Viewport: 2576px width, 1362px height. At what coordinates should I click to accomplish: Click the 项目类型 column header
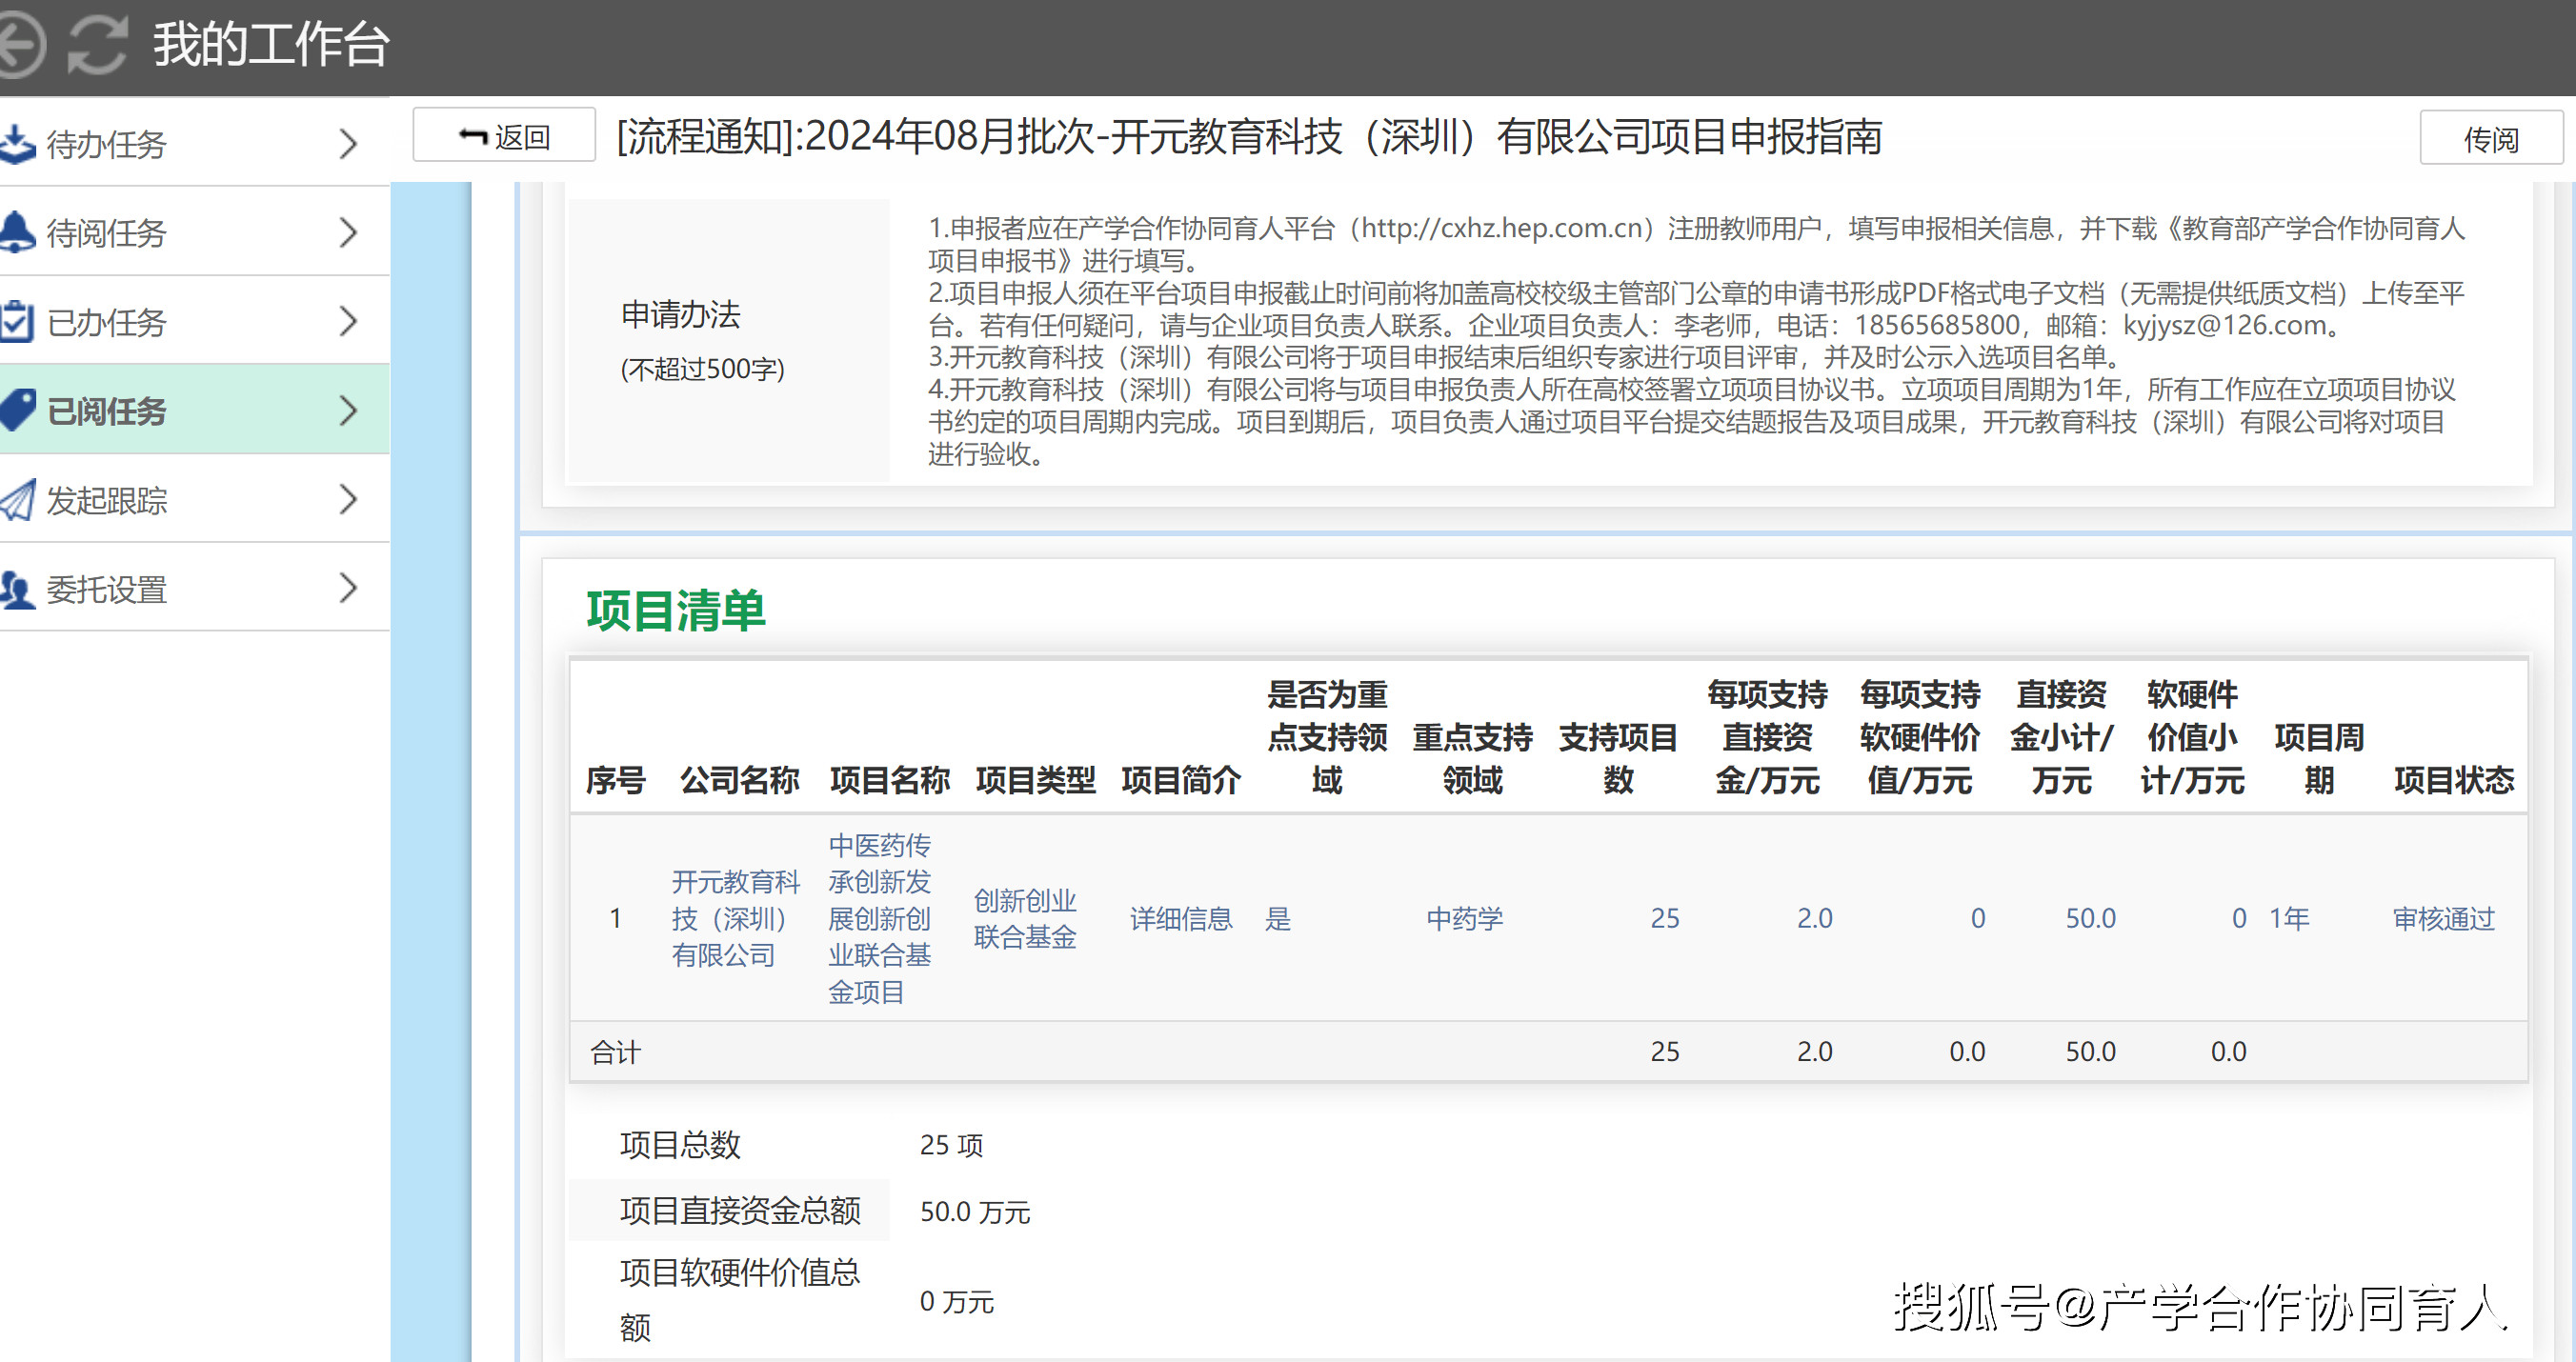(1035, 779)
